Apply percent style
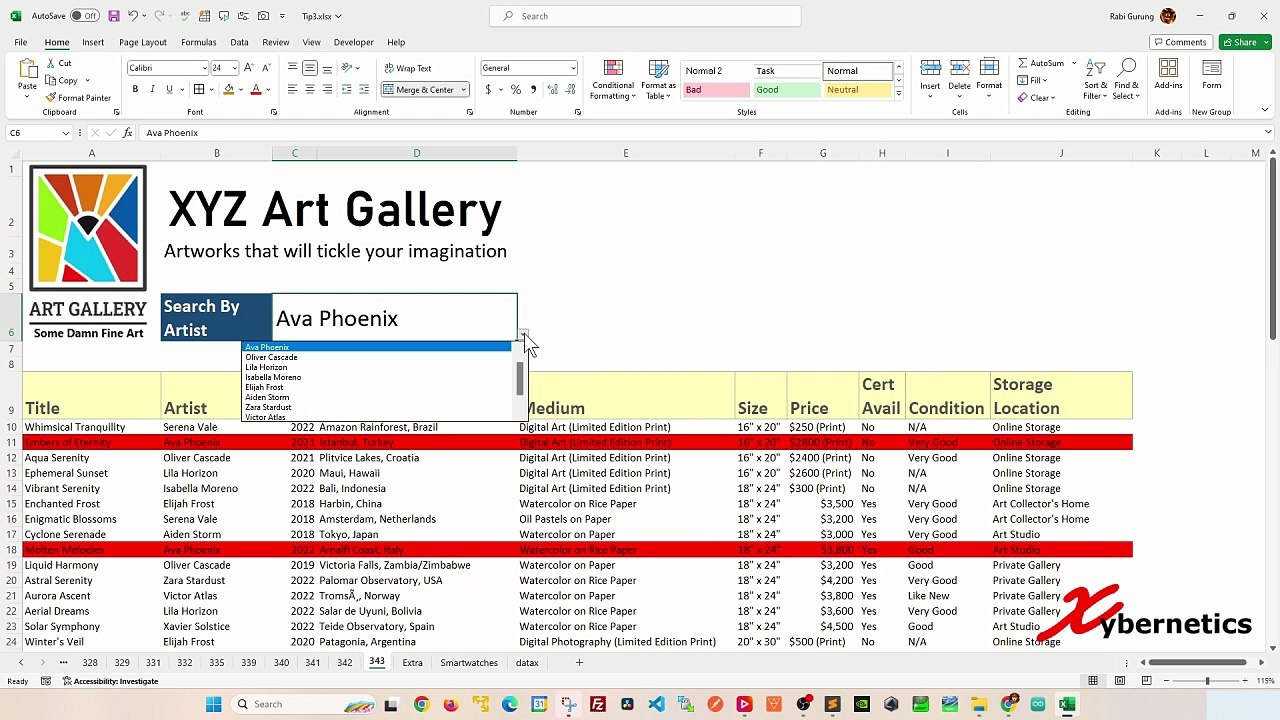 click(x=516, y=89)
